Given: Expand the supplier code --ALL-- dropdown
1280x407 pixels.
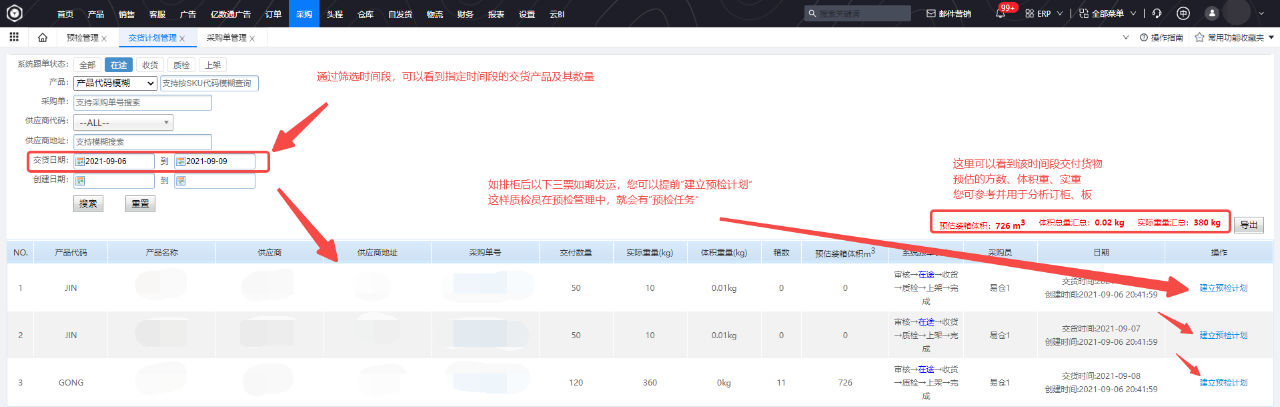Looking at the screenshot, I should [x=124, y=122].
